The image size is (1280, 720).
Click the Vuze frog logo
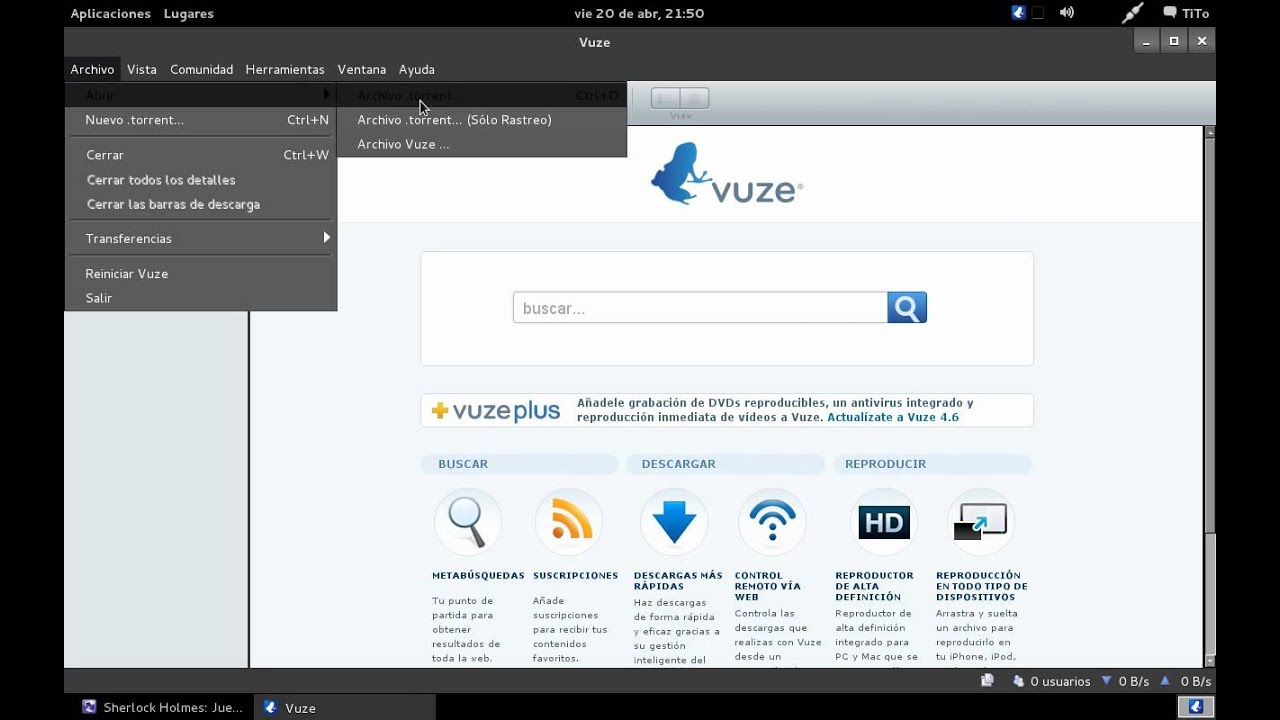pos(726,174)
